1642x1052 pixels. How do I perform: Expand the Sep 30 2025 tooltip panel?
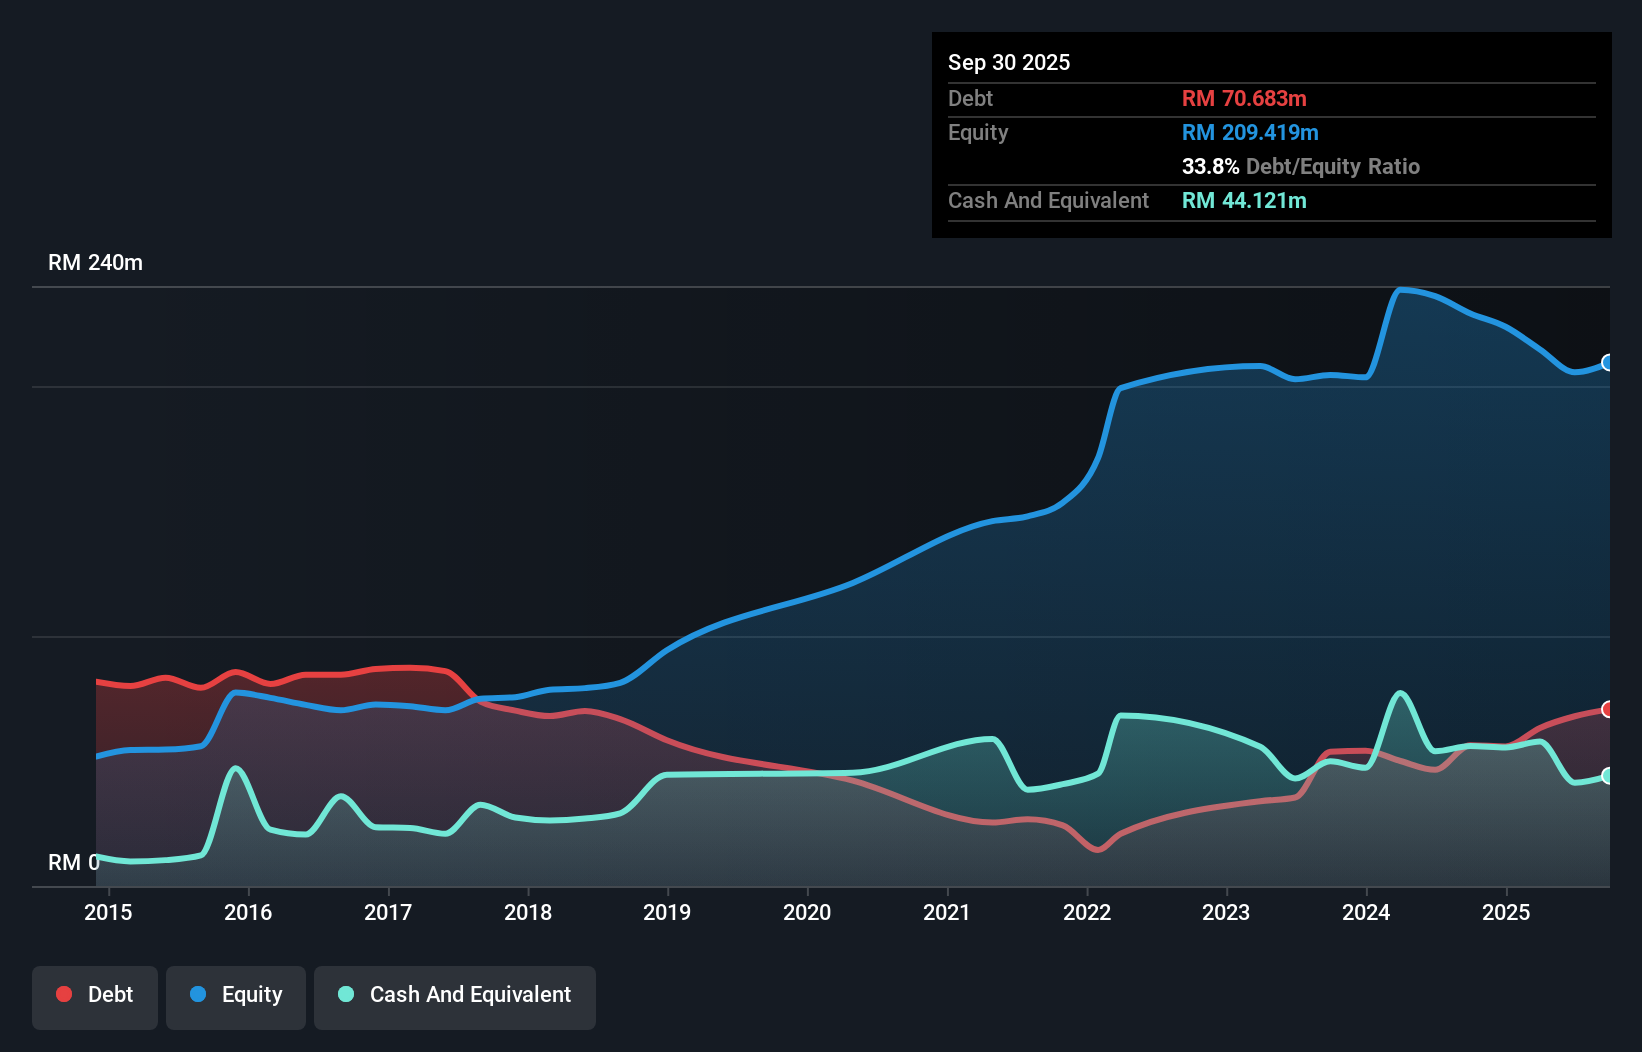coord(1010,62)
